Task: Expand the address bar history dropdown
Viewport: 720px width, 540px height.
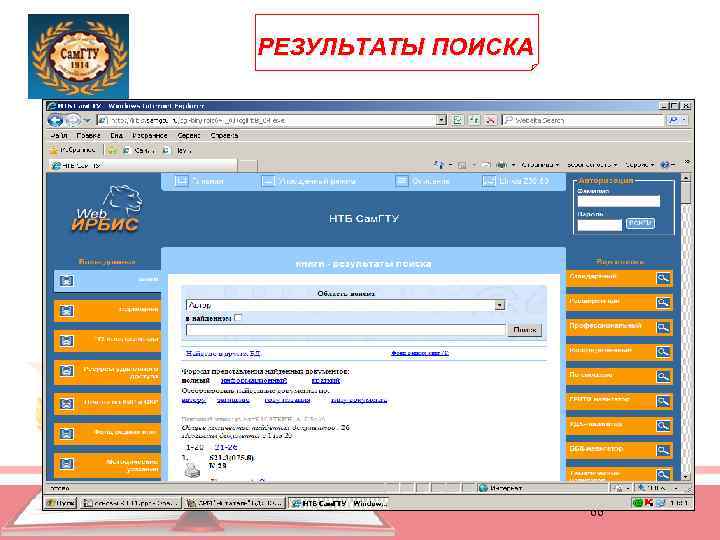Action: [x=441, y=120]
